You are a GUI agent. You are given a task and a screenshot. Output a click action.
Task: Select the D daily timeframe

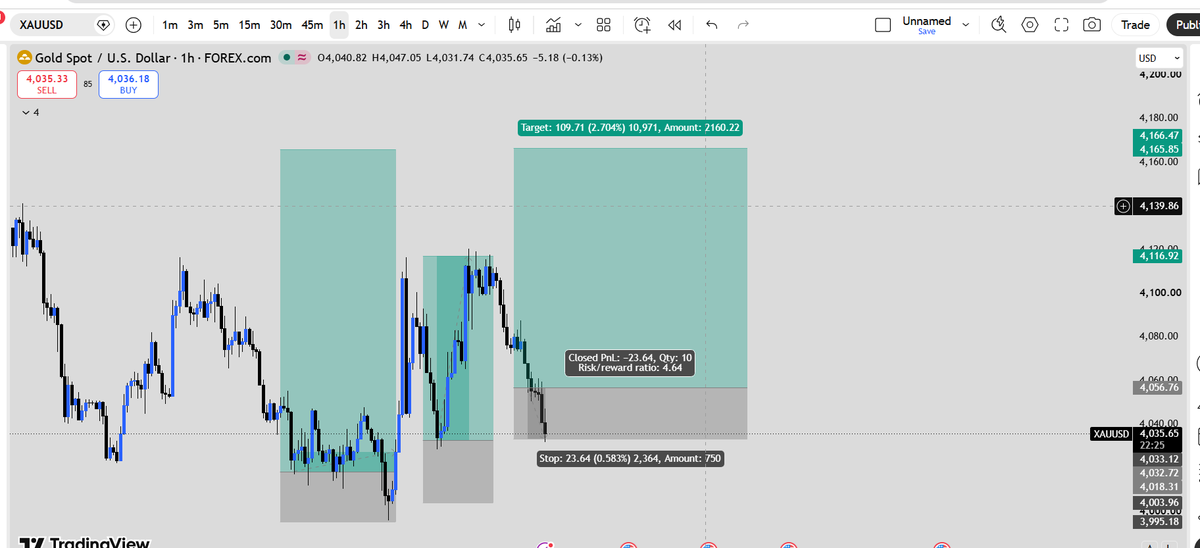coord(426,24)
